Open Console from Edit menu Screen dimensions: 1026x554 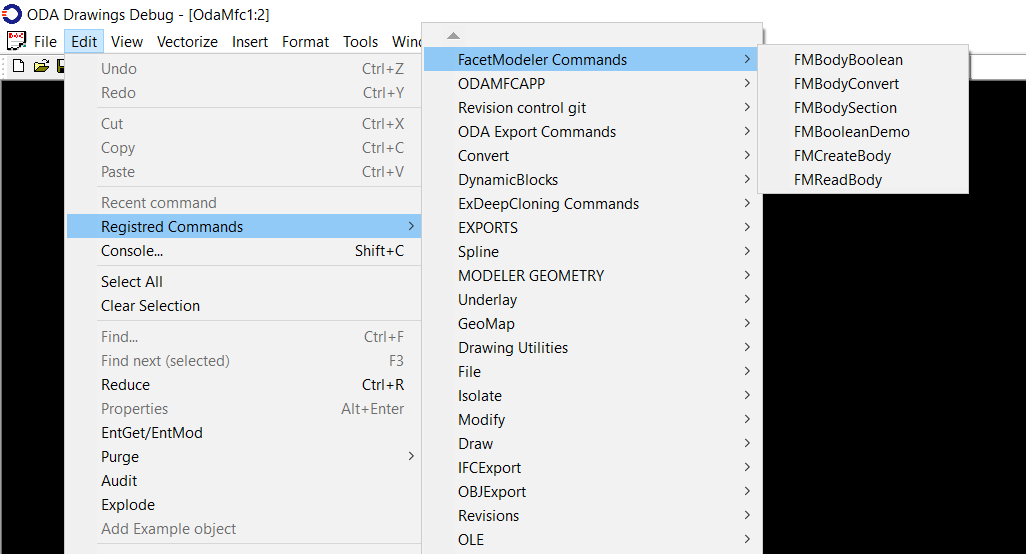point(243,251)
